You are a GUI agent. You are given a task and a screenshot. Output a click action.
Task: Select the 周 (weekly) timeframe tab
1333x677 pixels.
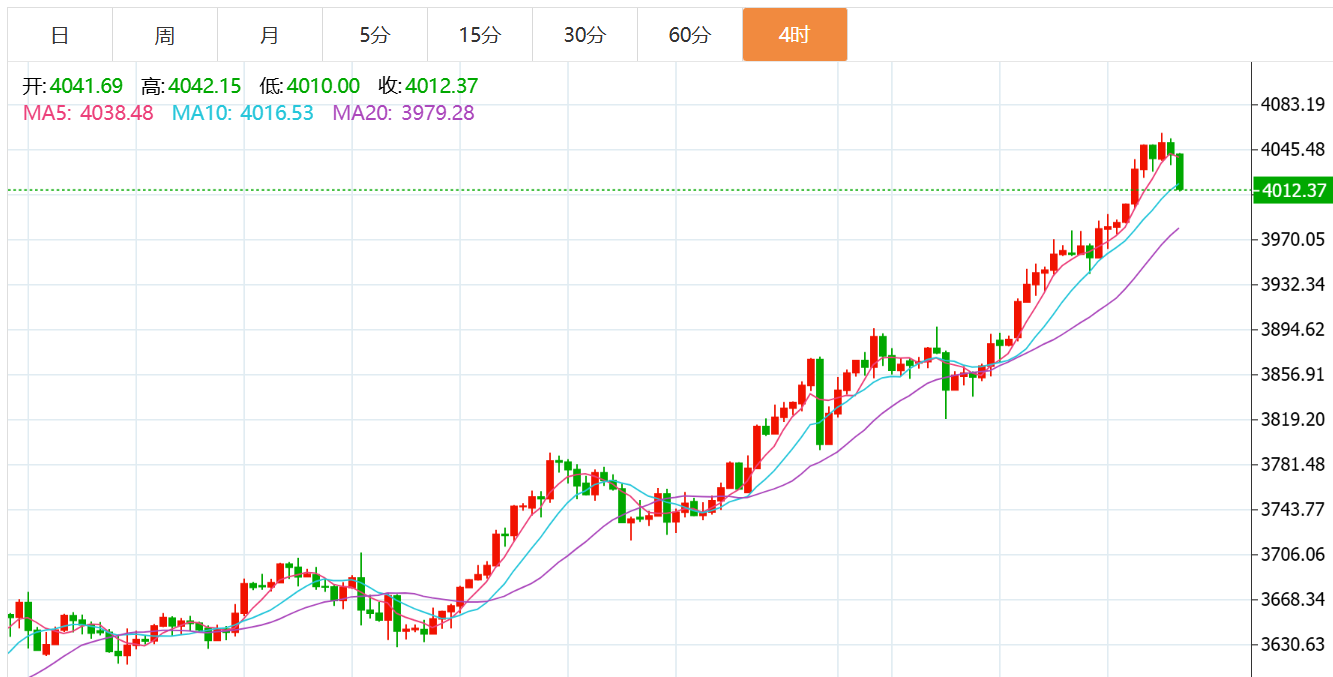point(165,35)
